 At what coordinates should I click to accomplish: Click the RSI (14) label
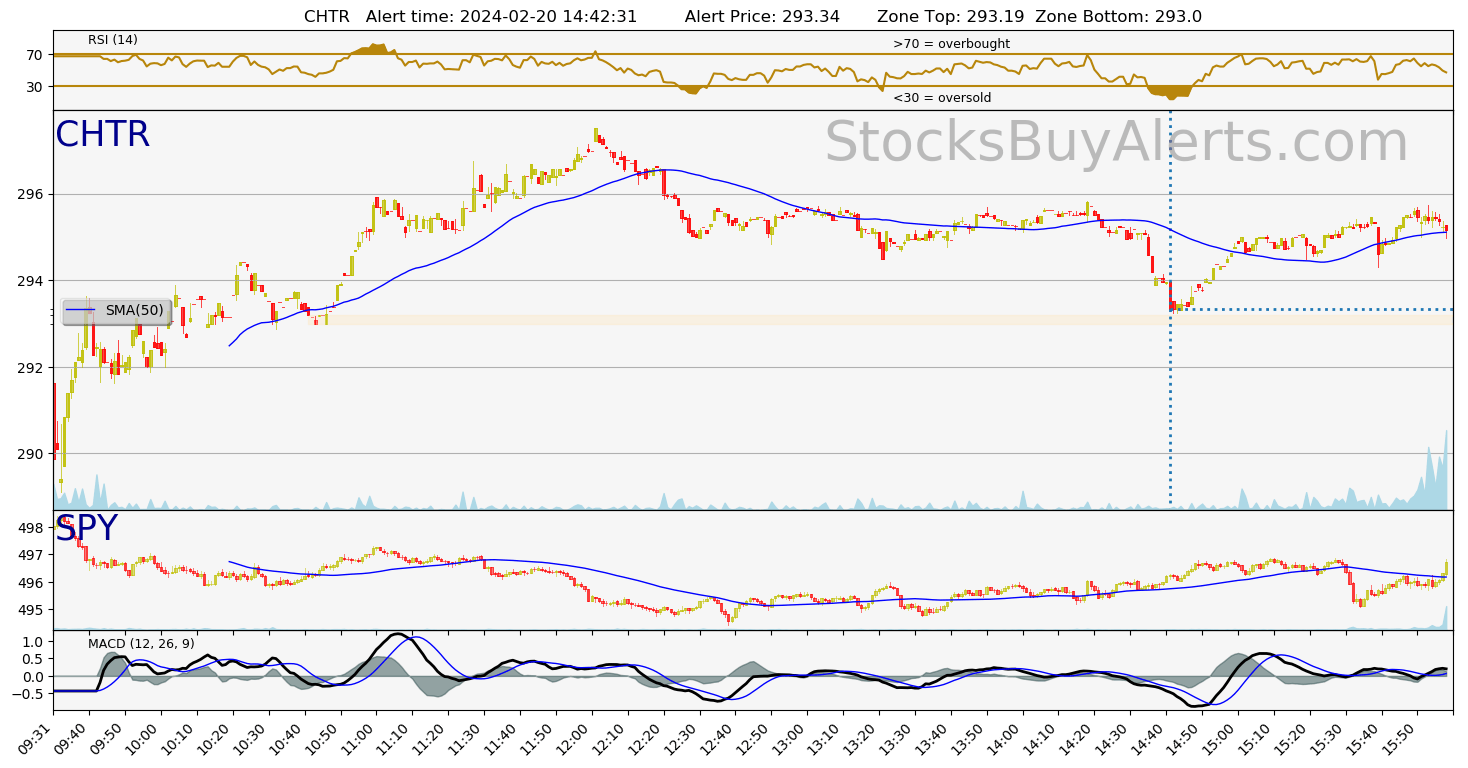pos(113,40)
